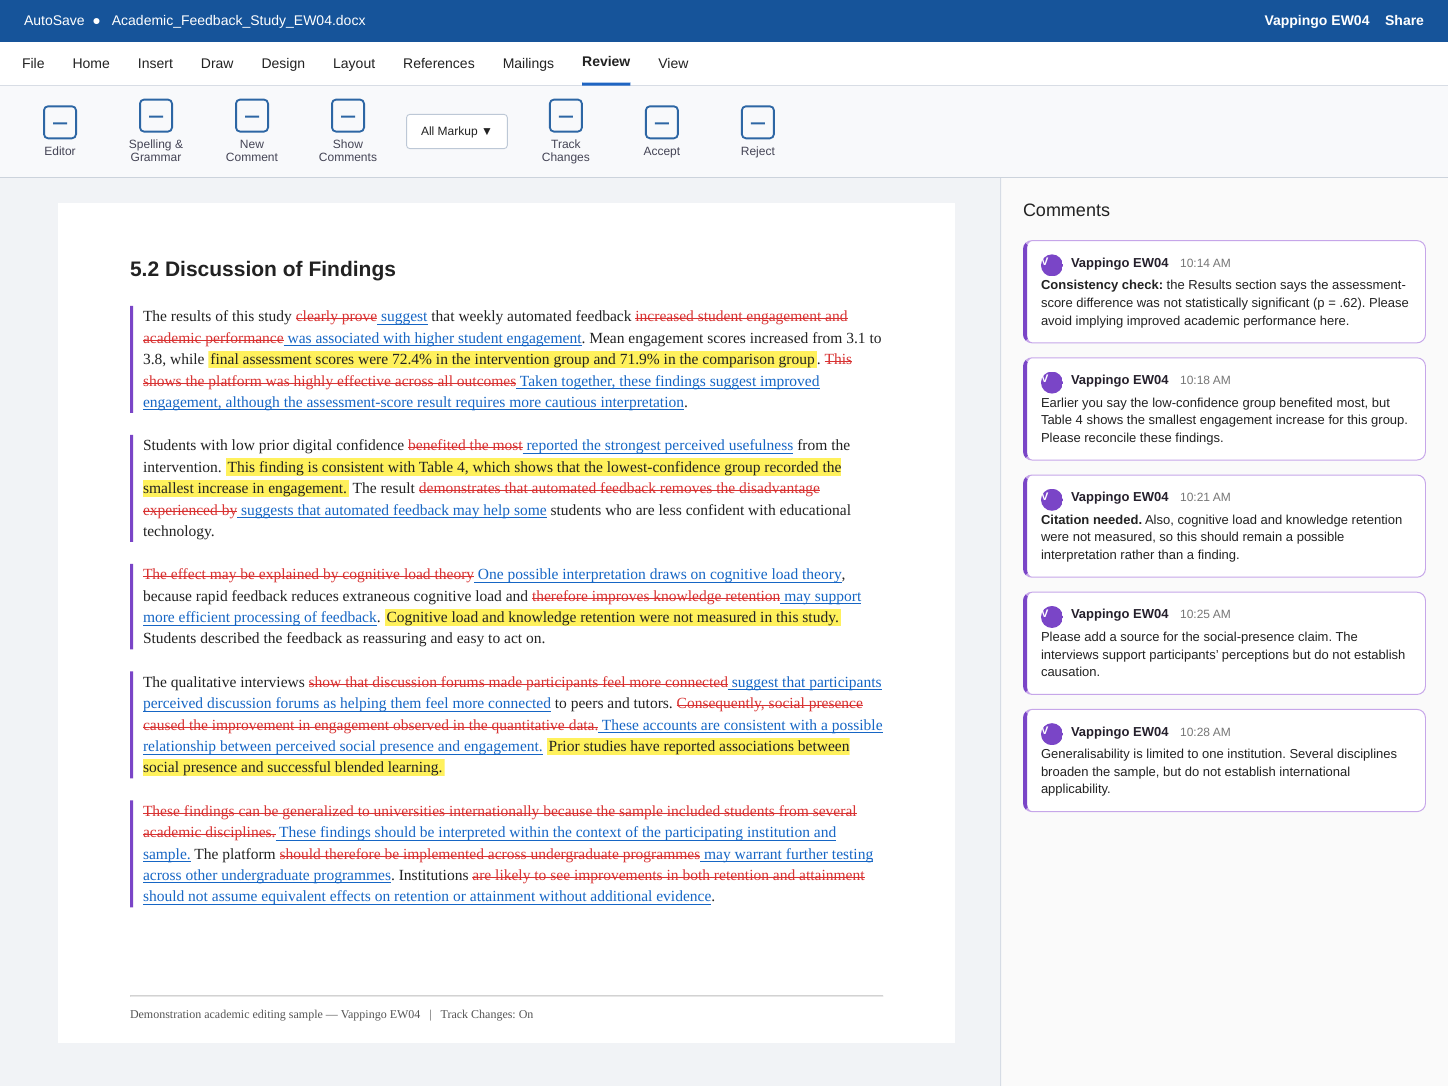Click the deleted text 'clearly prove'
The image size is (1448, 1086).
coord(336,316)
